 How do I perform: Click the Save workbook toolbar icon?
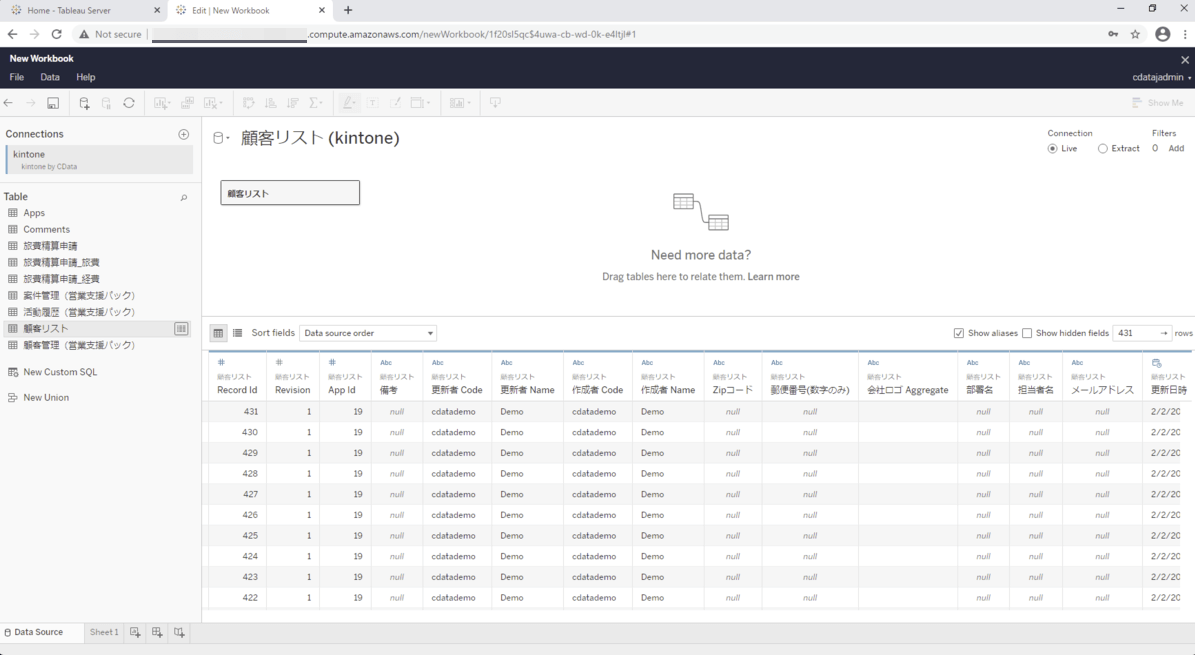click(53, 103)
